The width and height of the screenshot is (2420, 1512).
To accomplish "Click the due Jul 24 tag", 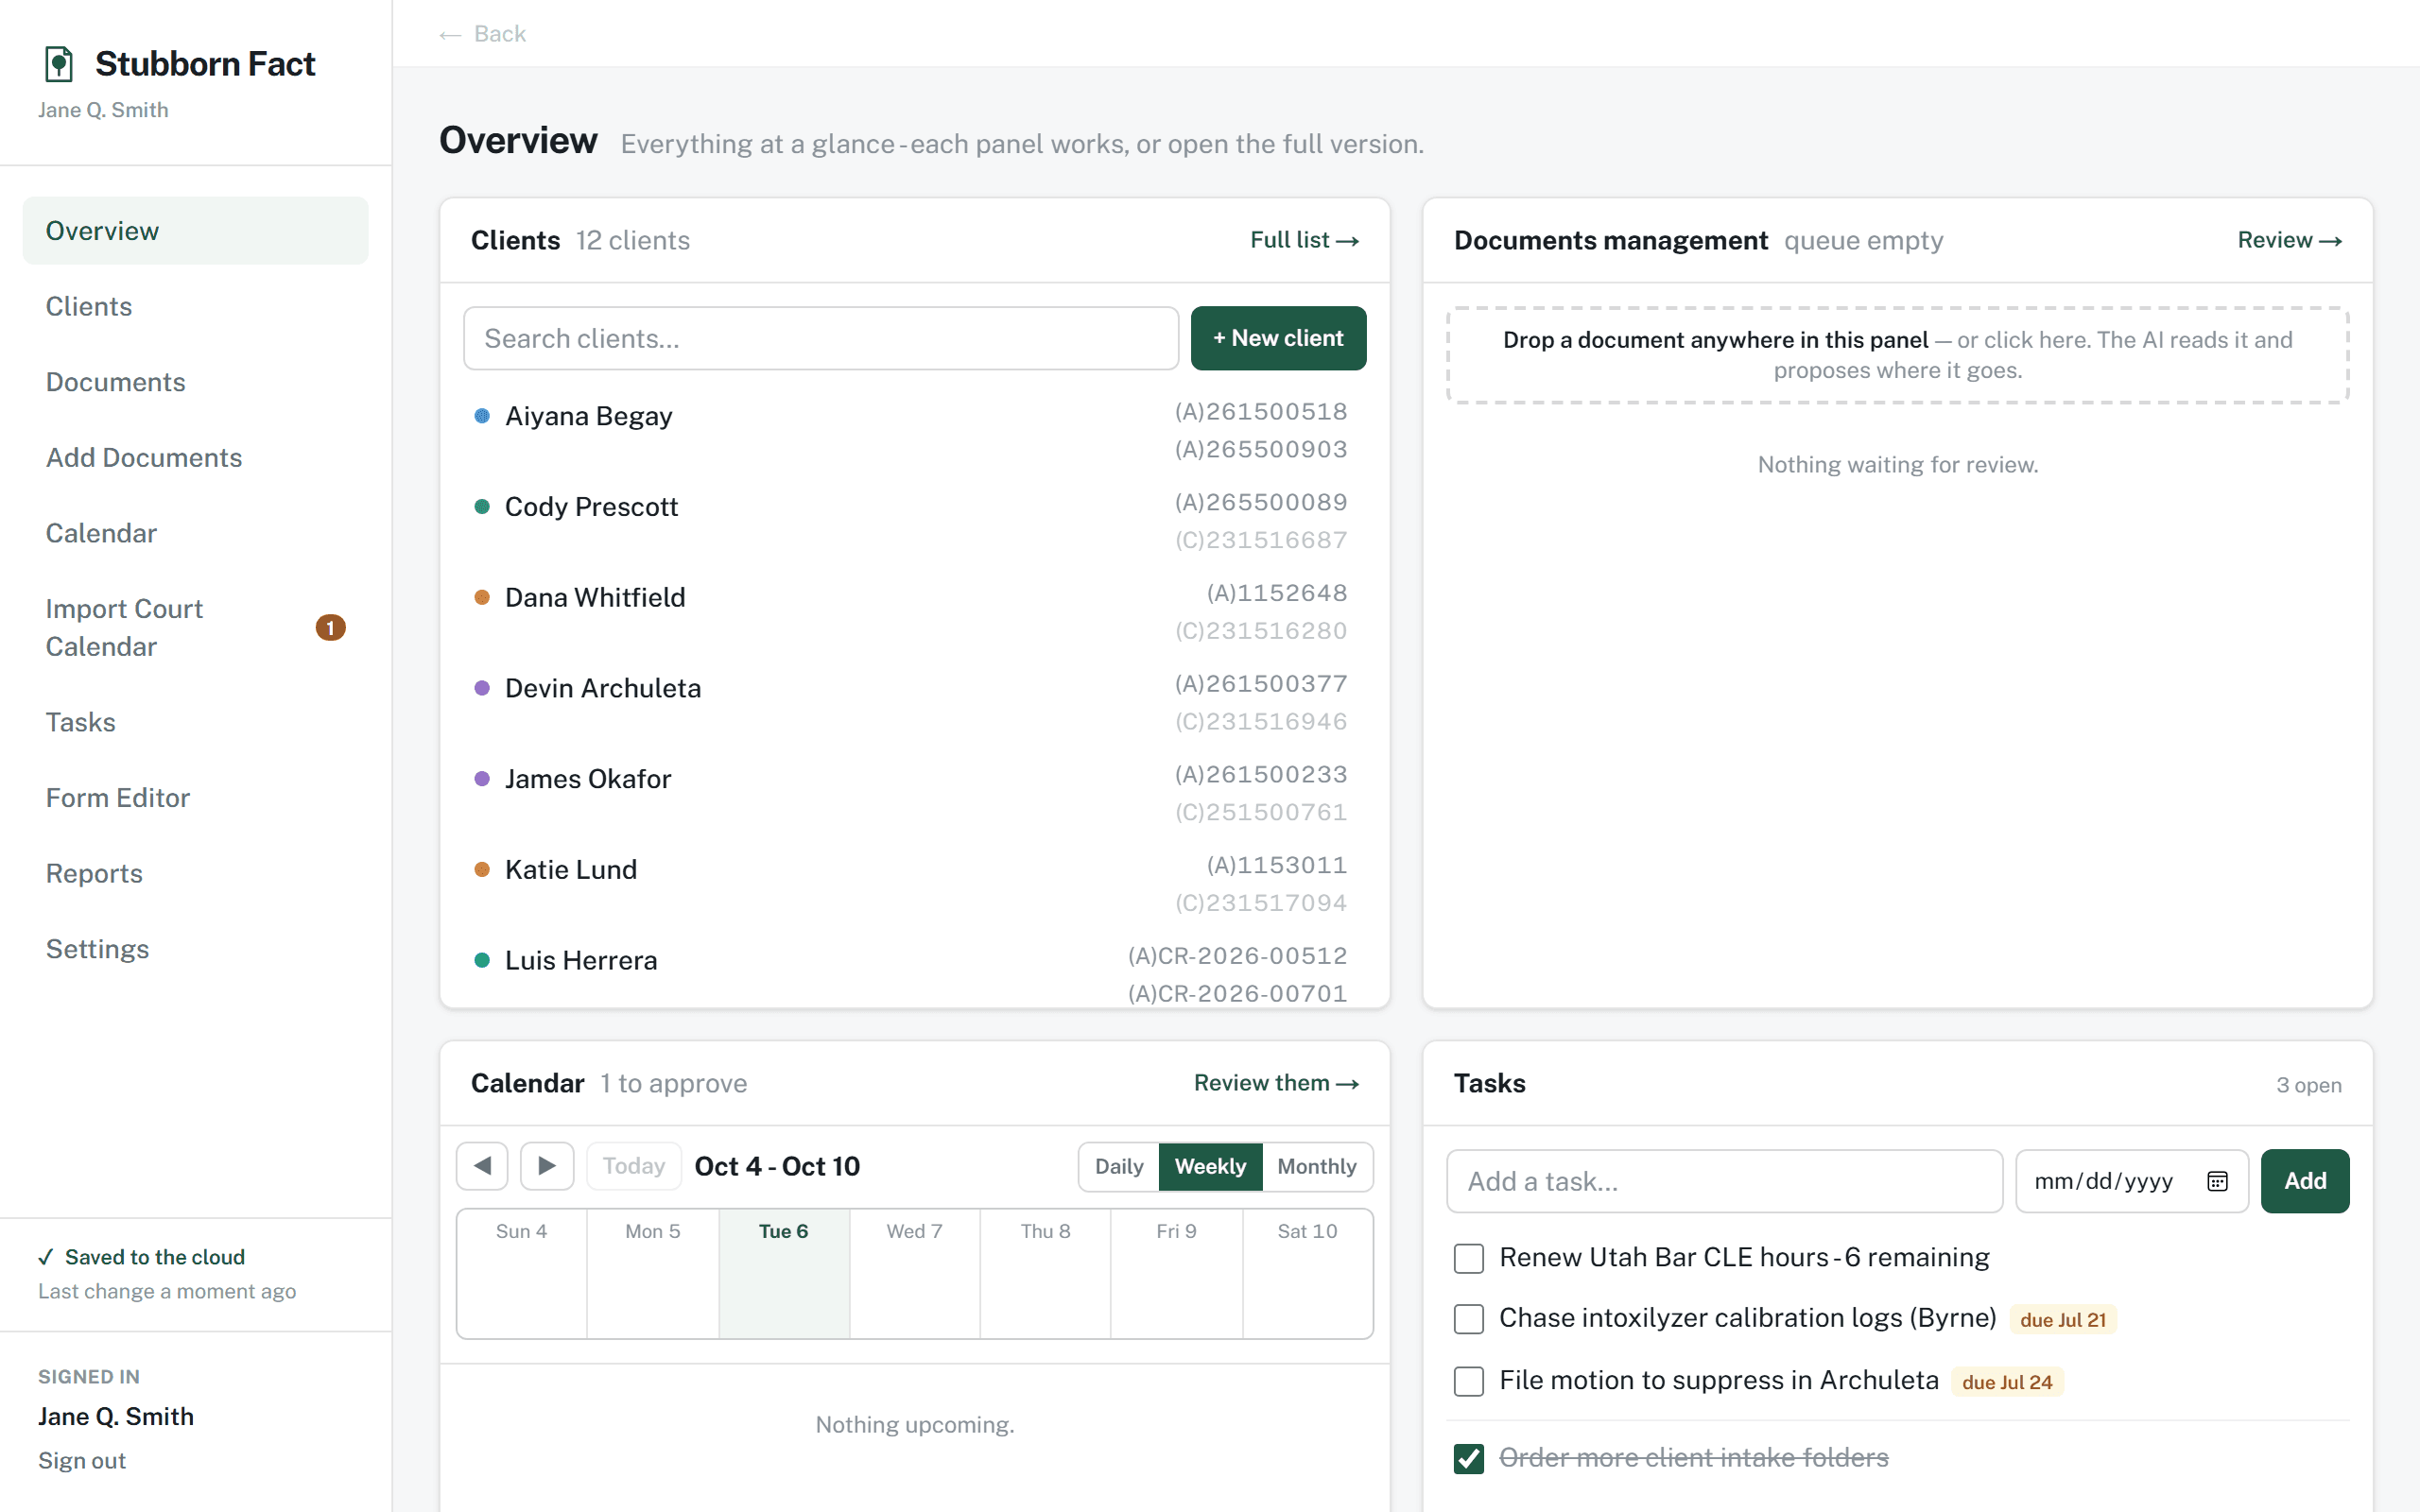I will click(x=2006, y=1382).
